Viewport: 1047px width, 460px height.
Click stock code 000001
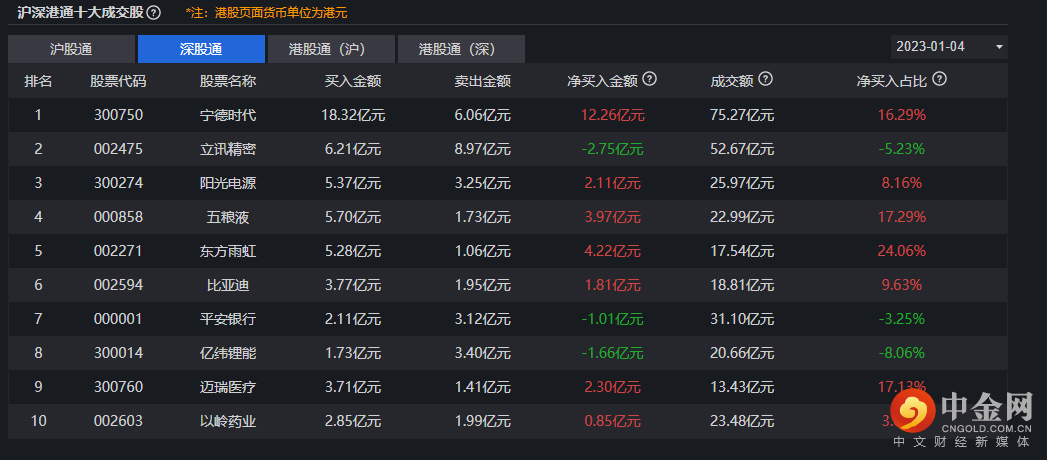(118, 319)
